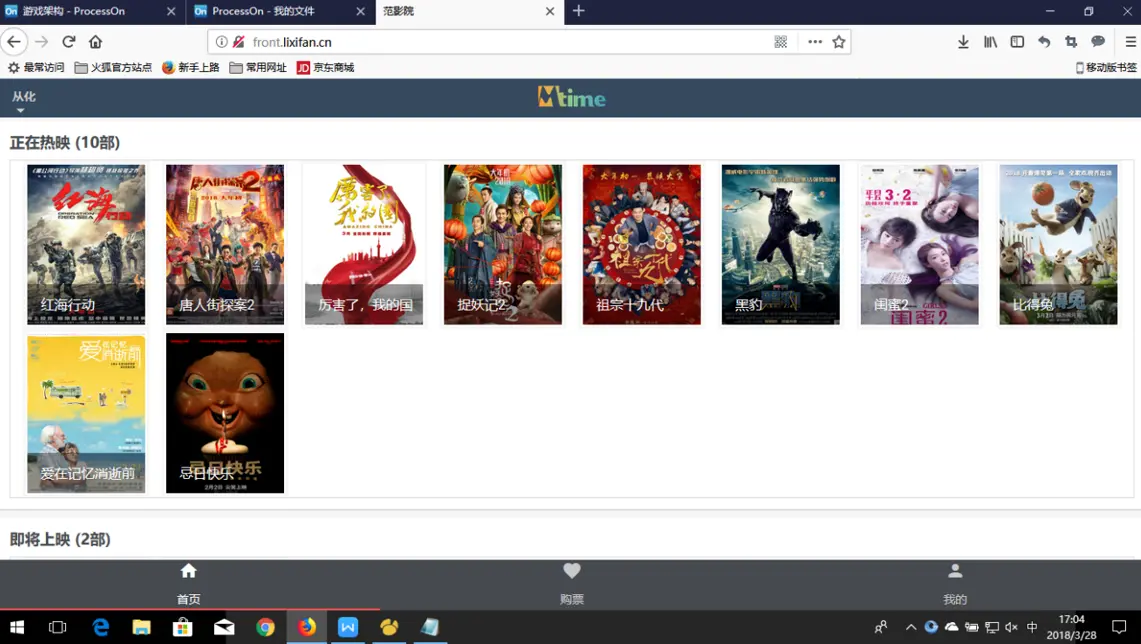Open Mail app from taskbar
The height and width of the screenshot is (644, 1141).
point(224,627)
